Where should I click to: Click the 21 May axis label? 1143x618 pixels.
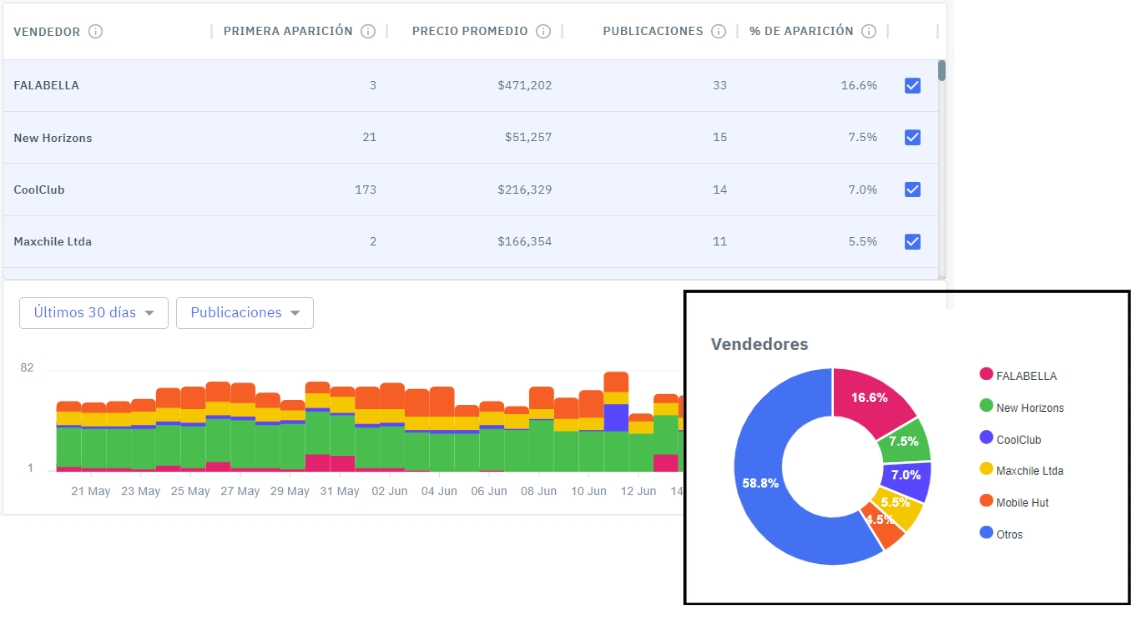point(90,491)
